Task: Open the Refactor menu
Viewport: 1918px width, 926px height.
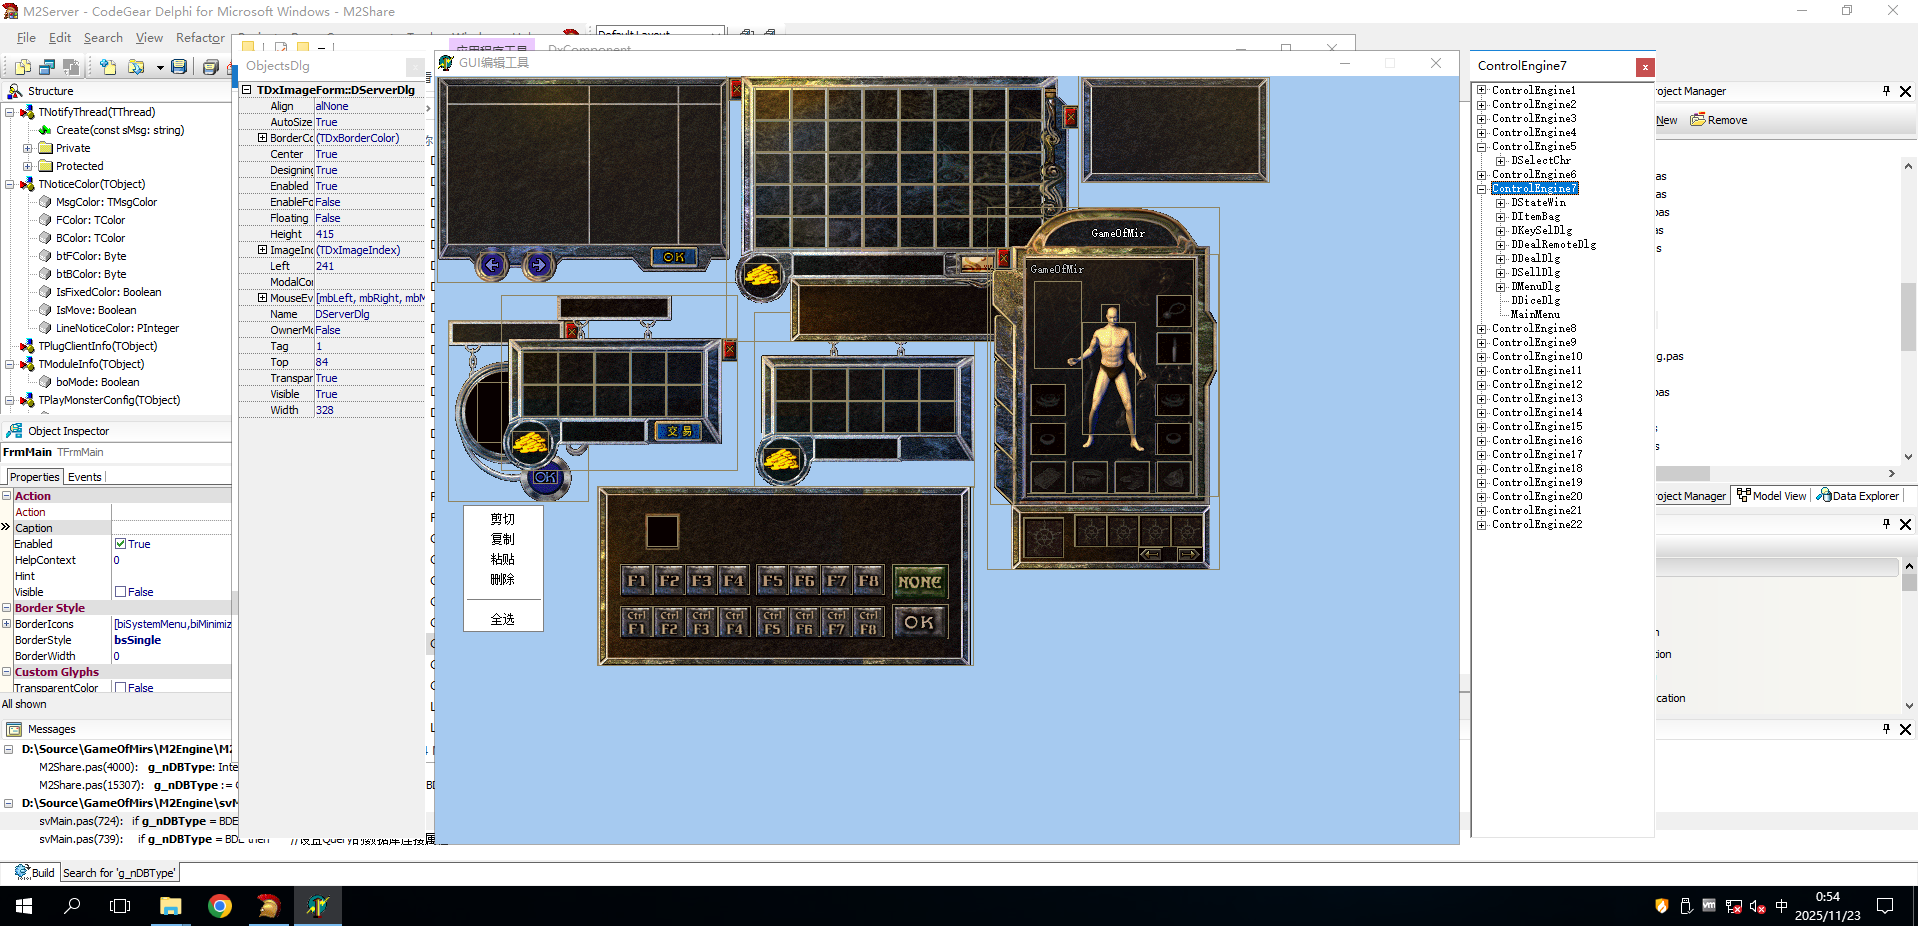Action: [x=200, y=38]
